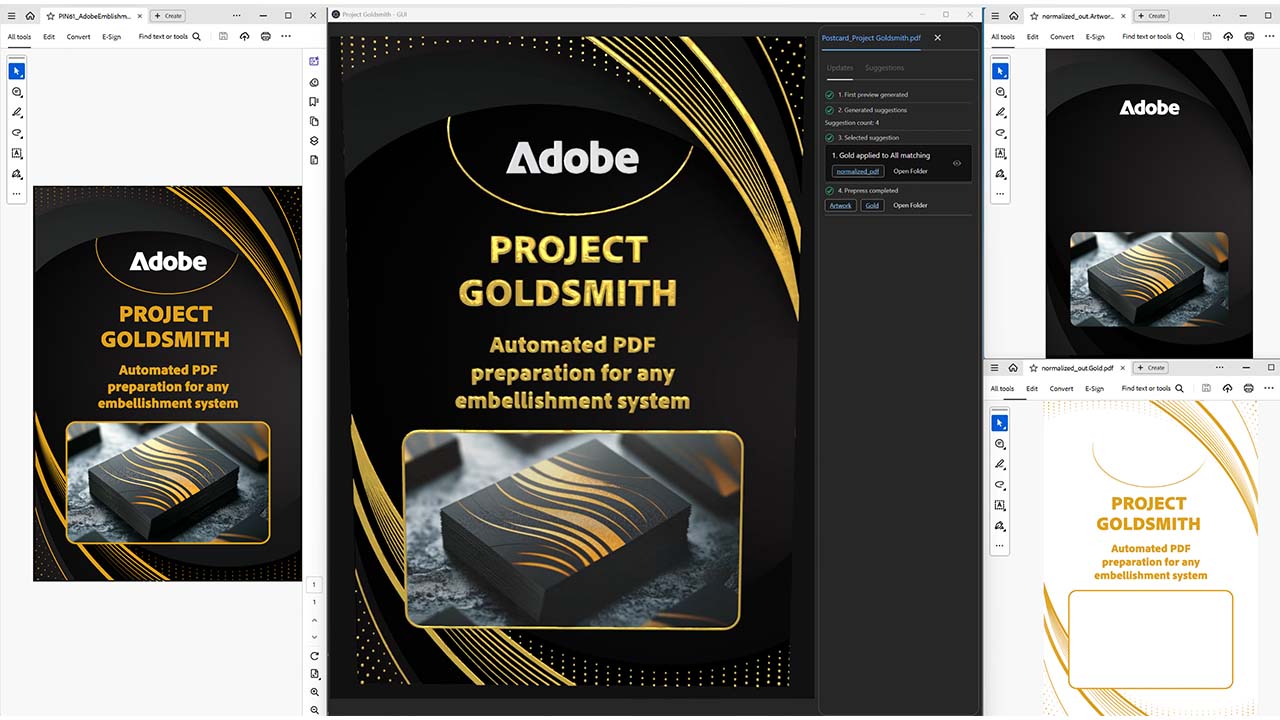Open the Bookmarks panel icon

[x=314, y=101]
